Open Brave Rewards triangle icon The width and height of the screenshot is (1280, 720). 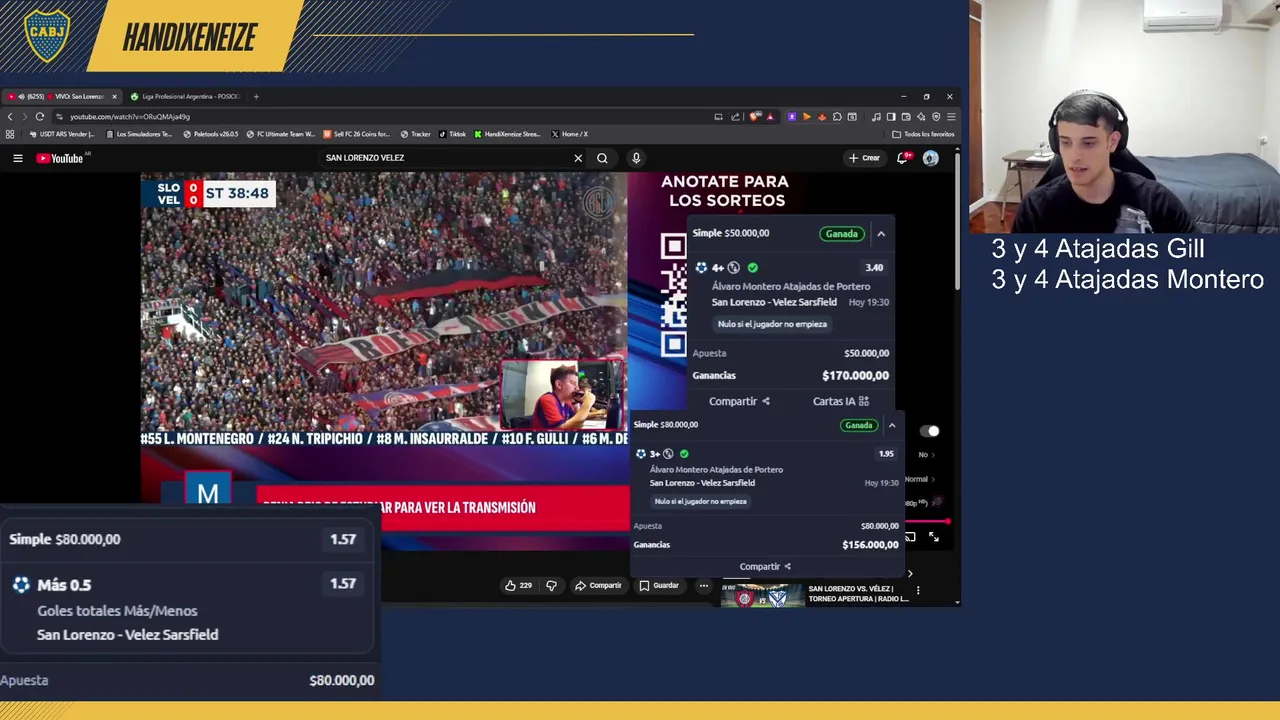point(770,117)
